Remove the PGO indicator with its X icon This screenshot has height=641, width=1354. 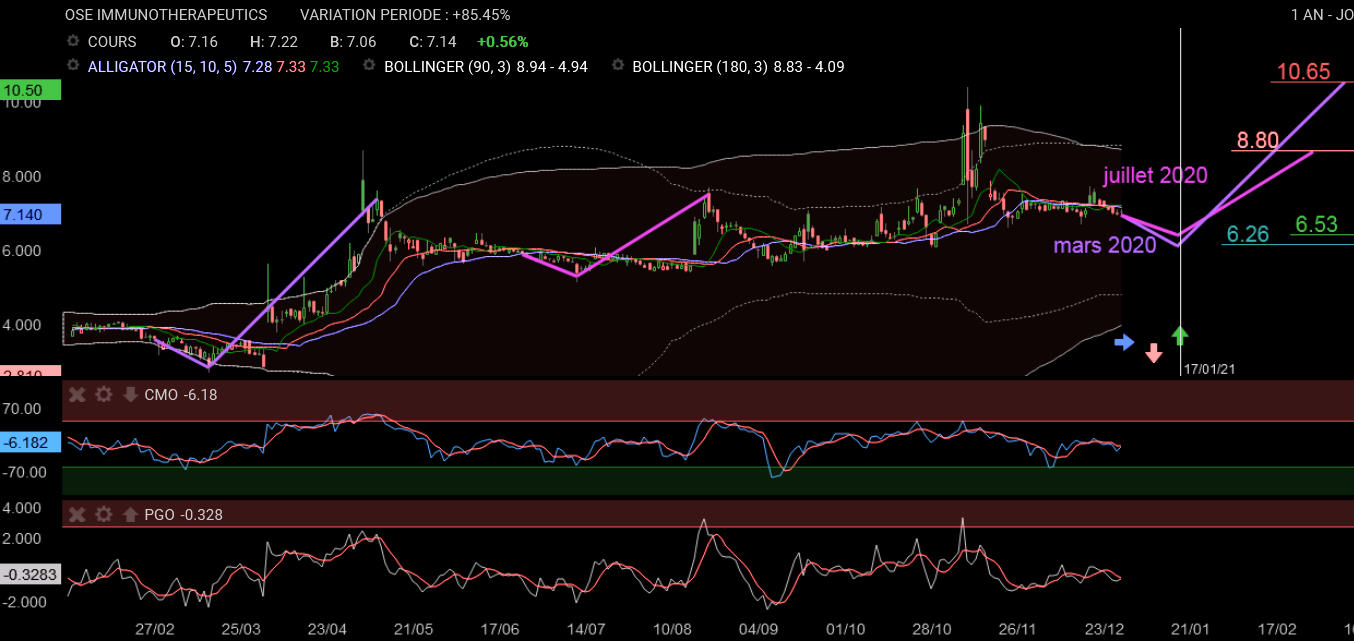[x=77, y=515]
